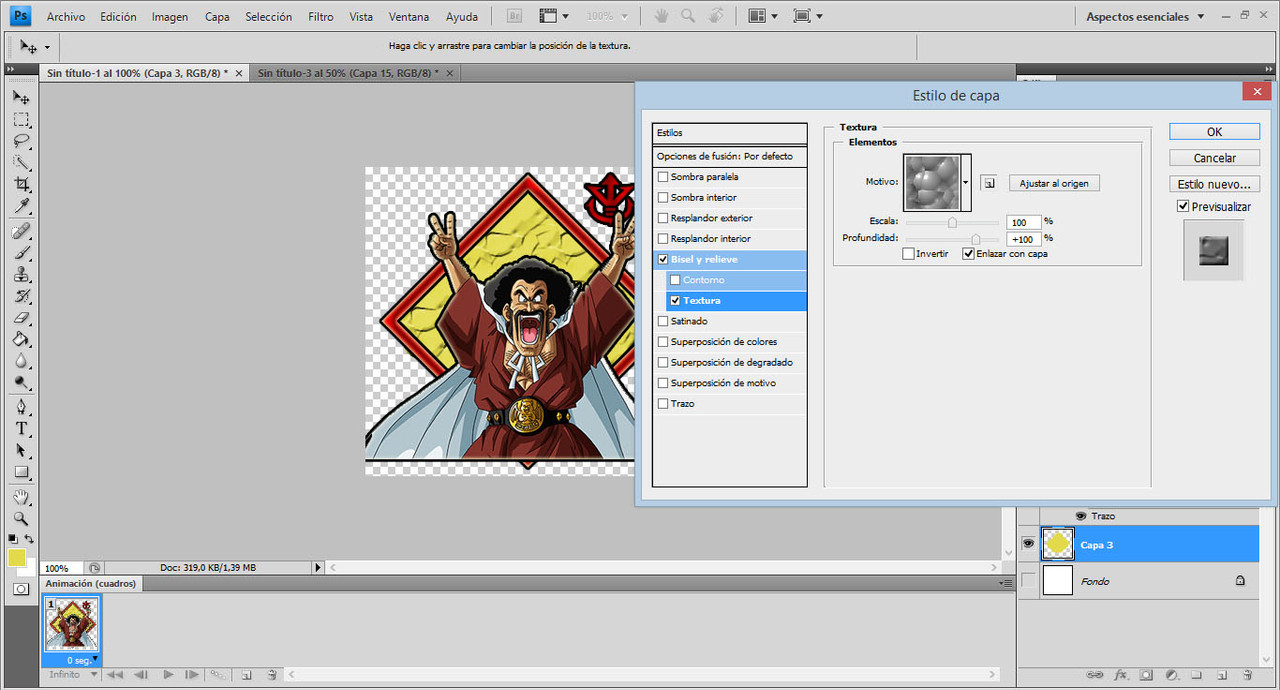This screenshot has width=1280, height=690.
Task: Add a layer mask in Layers panel
Action: click(1146, 675)
